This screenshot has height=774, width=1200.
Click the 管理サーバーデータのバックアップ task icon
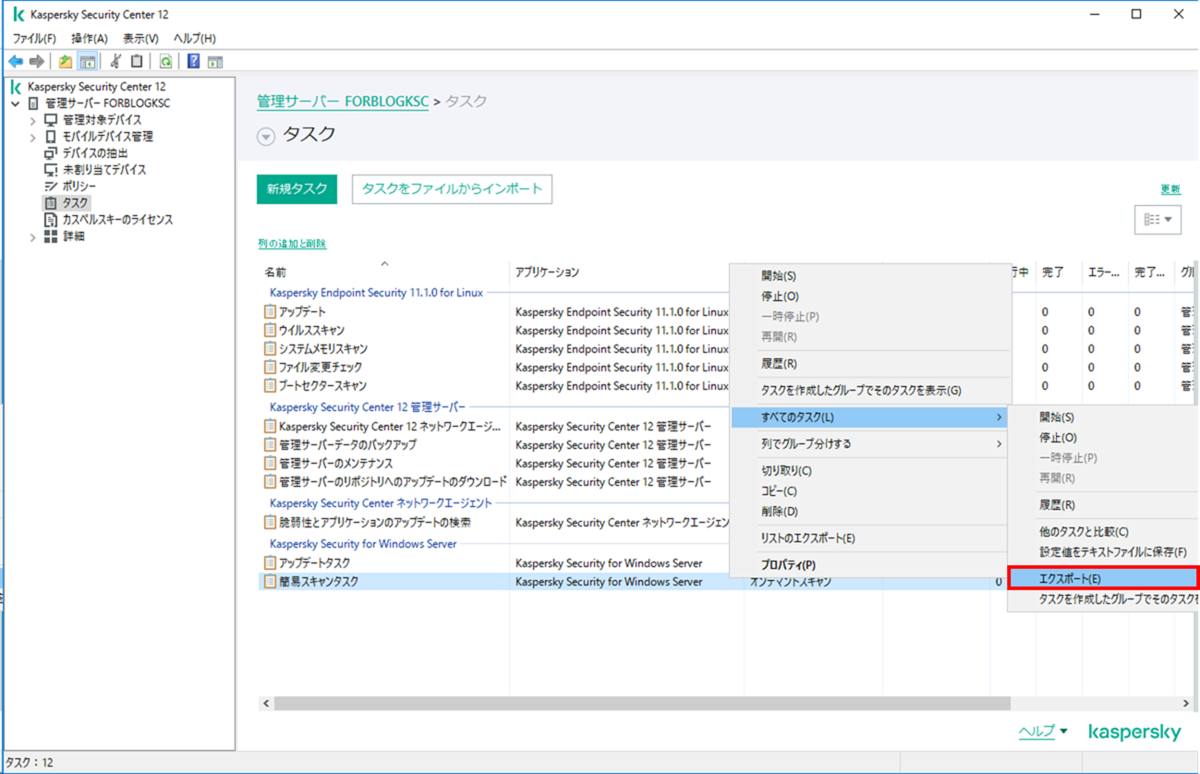270,445
